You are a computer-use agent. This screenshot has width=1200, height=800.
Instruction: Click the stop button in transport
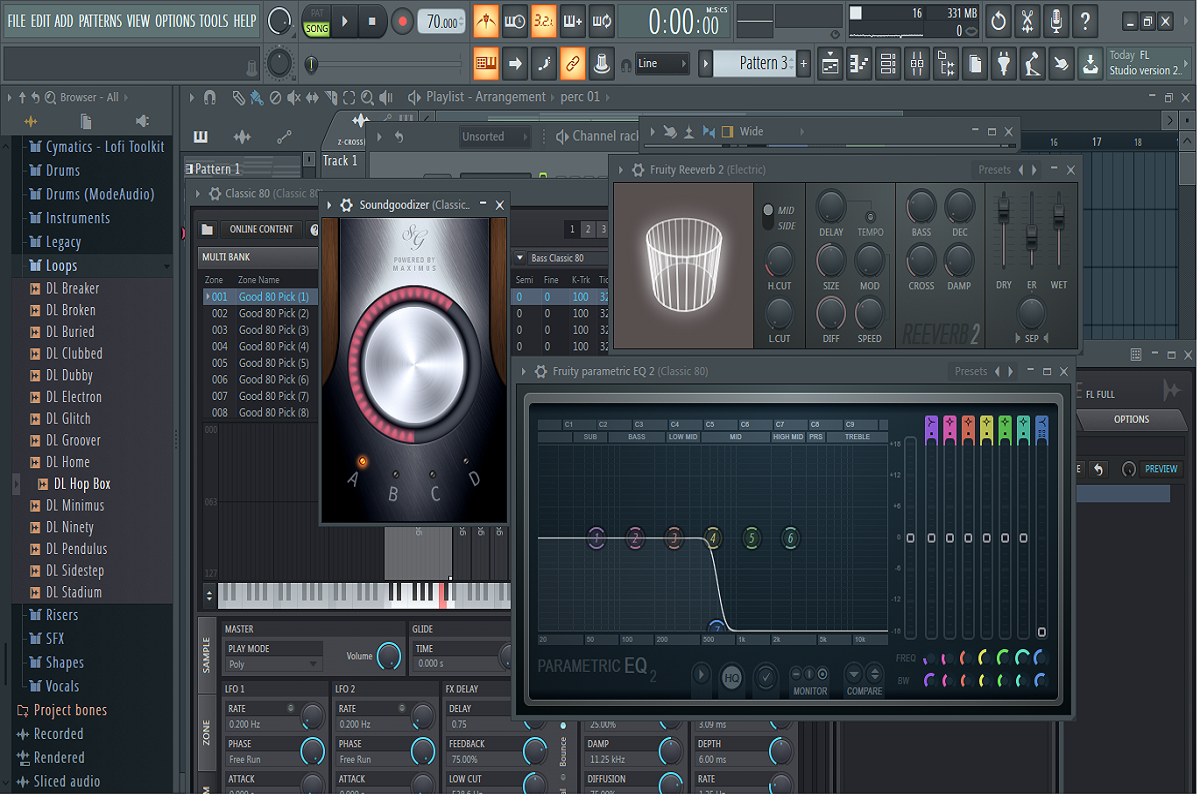[x=373, y=21]
